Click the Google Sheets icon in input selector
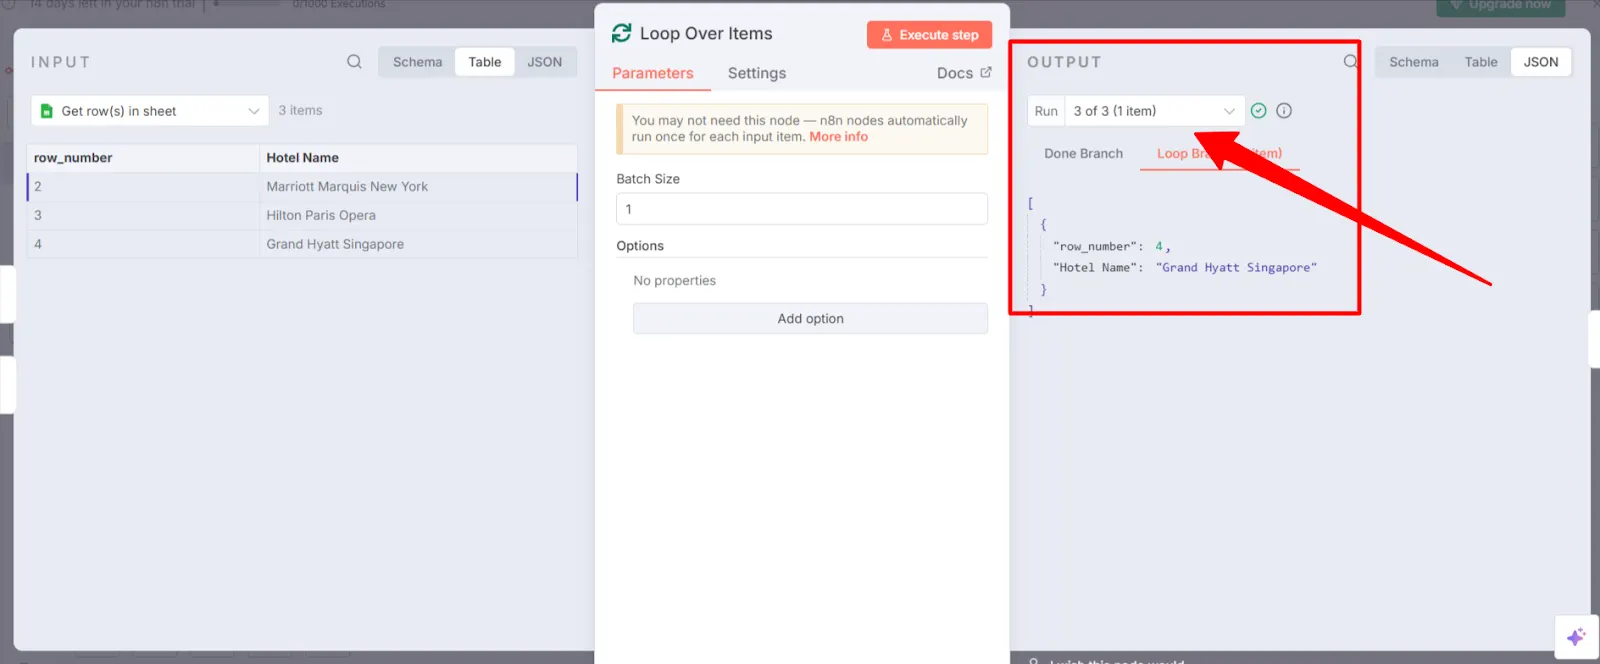 coord(46,111)
